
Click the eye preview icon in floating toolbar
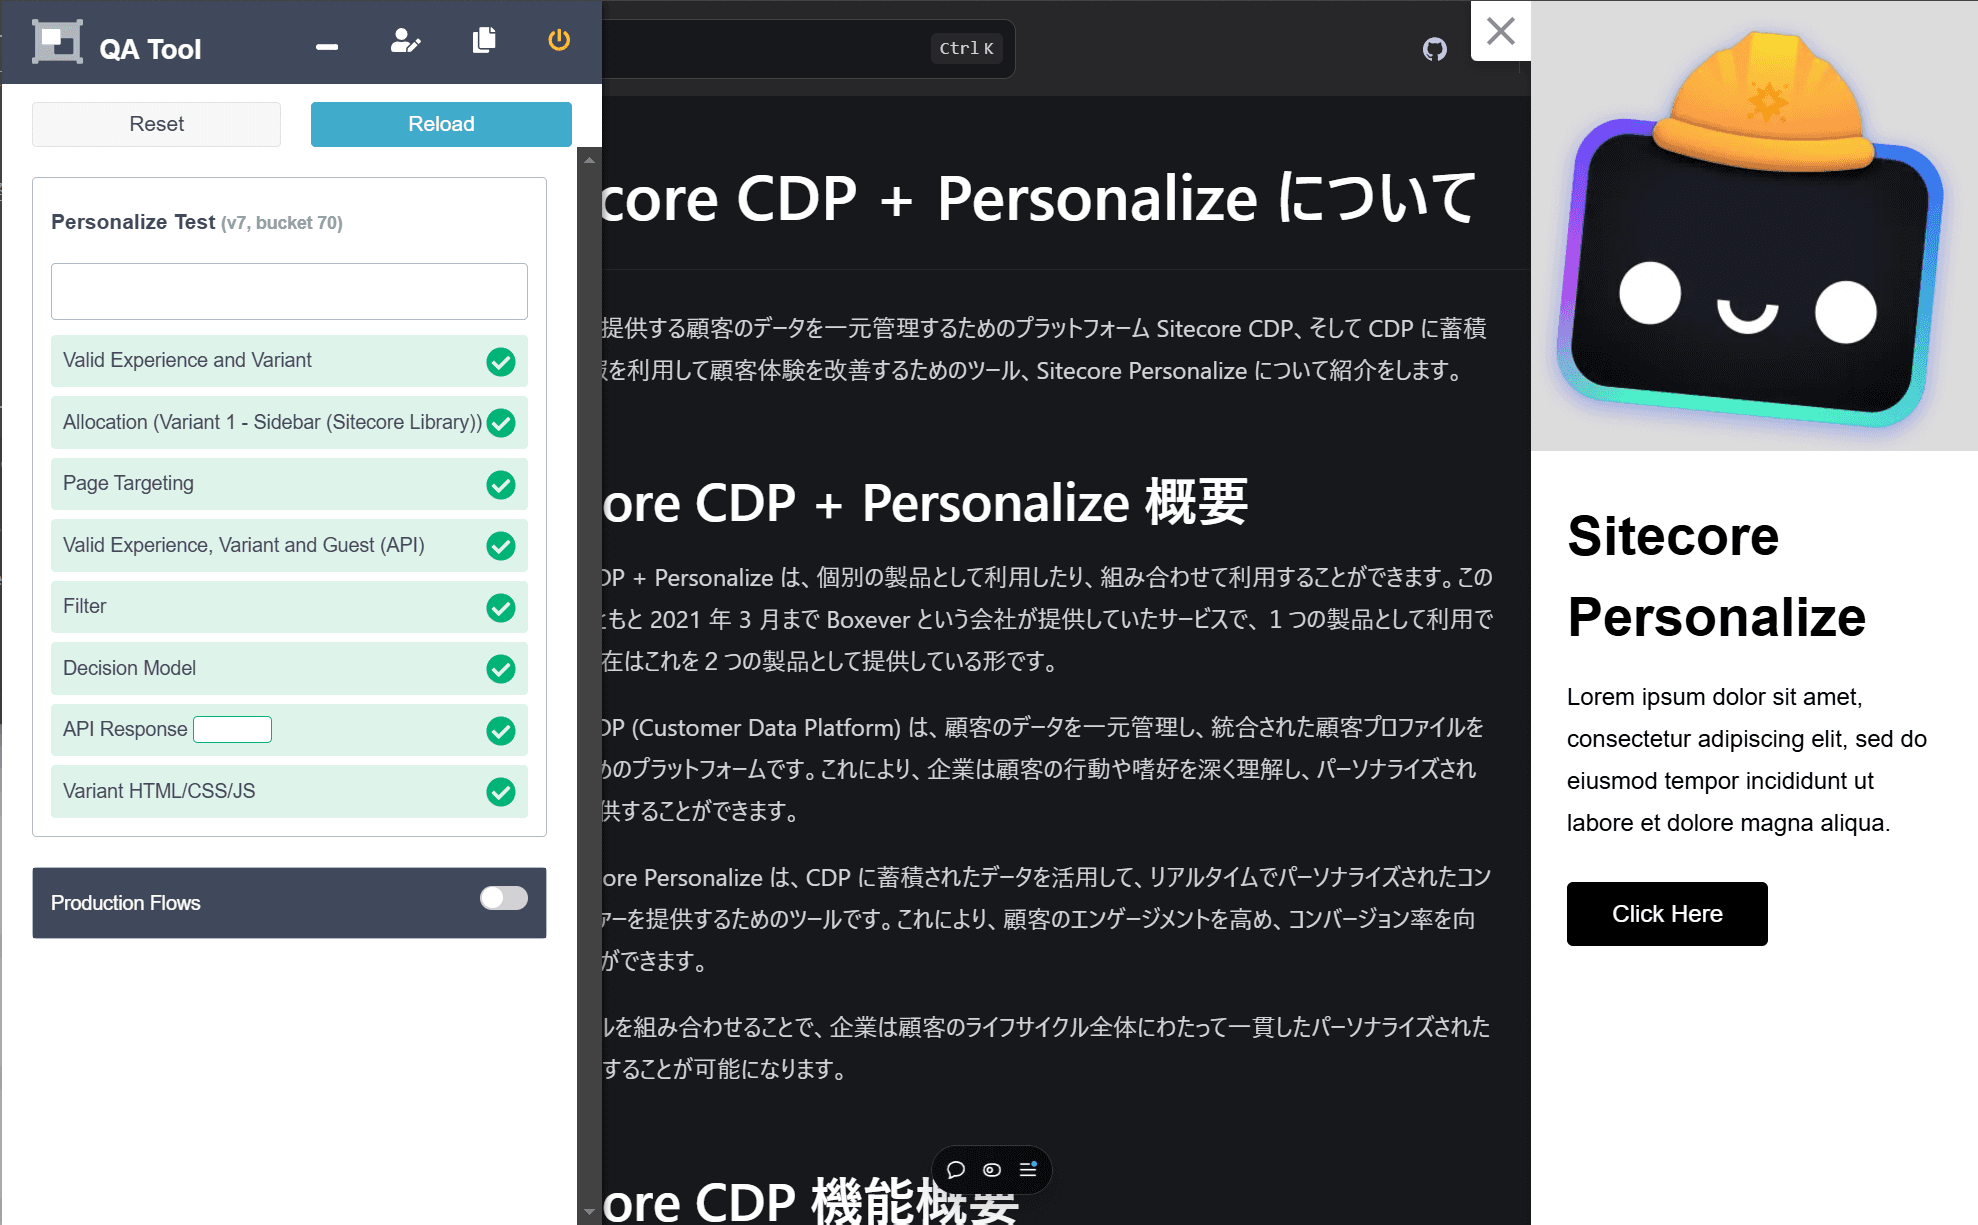pos(992,1170)
